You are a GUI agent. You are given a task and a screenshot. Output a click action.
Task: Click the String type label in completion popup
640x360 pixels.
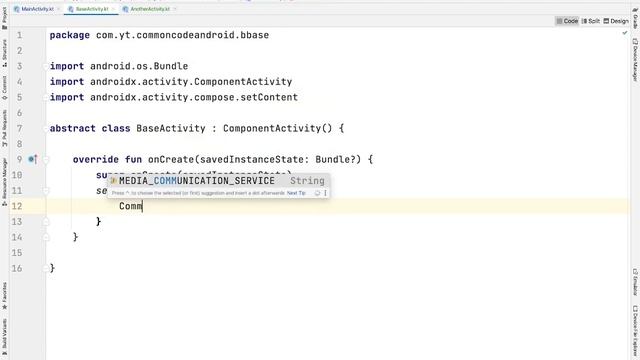coord(307,180)
